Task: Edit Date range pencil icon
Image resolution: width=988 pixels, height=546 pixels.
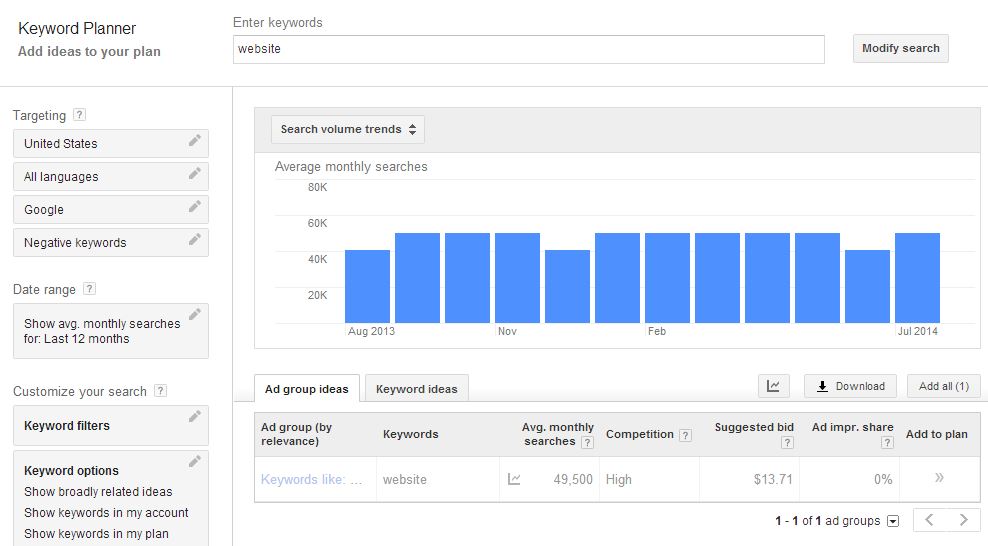Action: [x=195, y=314]
